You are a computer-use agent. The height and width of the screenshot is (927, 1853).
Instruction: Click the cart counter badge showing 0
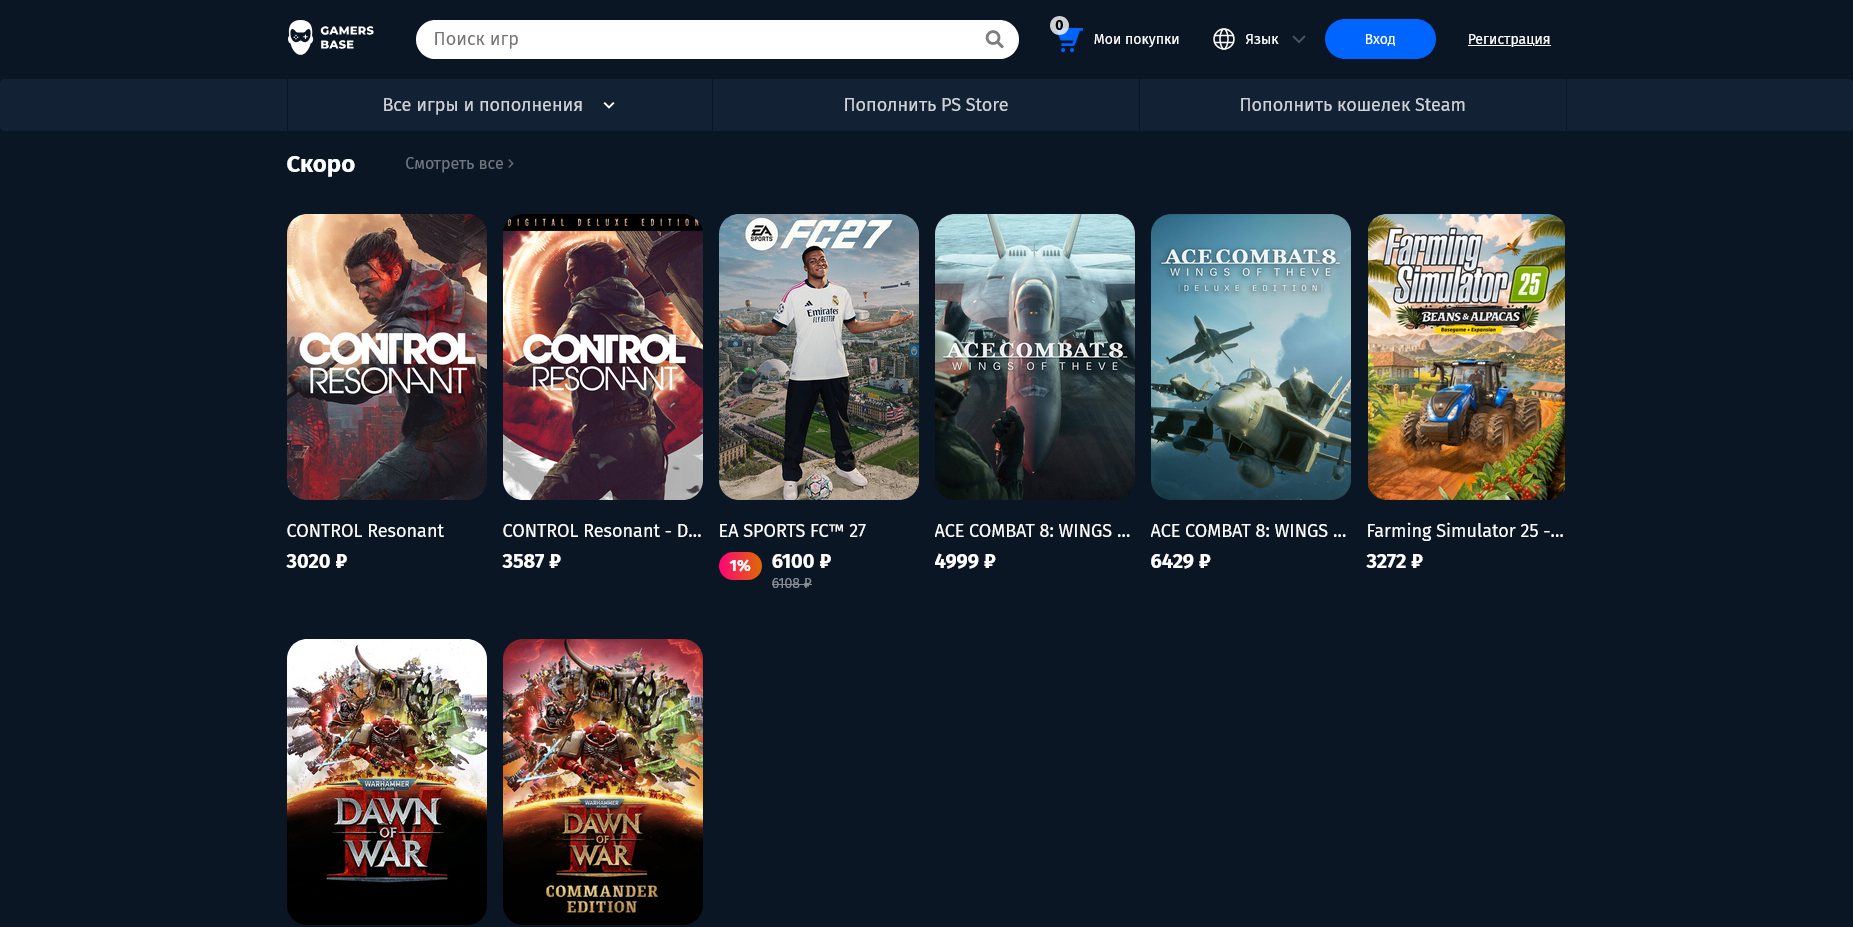1059,25
